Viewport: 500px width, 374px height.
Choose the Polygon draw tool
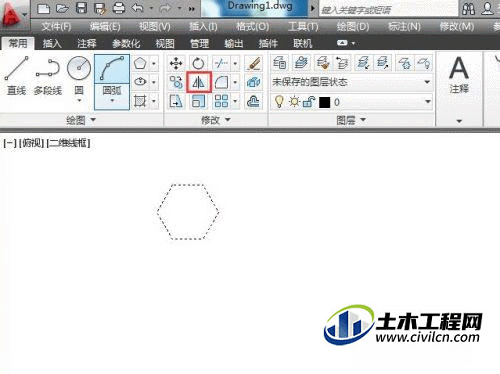coord(140,63)
